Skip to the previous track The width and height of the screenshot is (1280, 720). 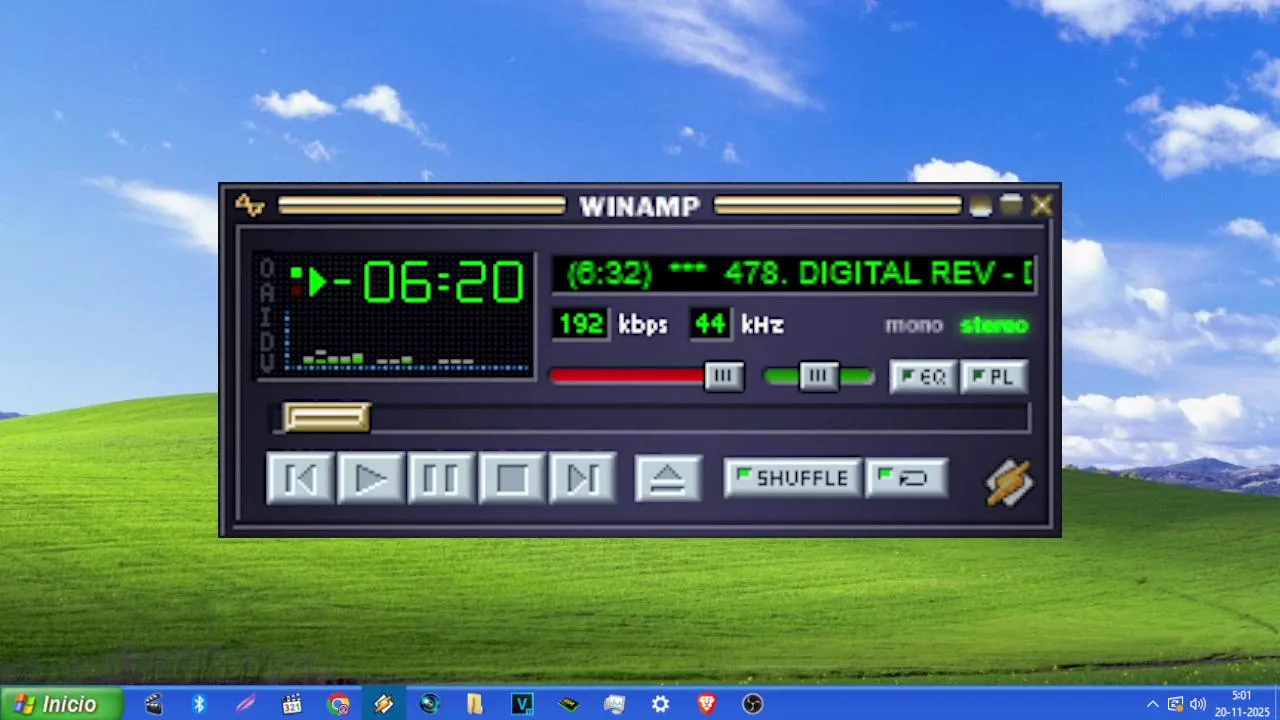point(300,479)
